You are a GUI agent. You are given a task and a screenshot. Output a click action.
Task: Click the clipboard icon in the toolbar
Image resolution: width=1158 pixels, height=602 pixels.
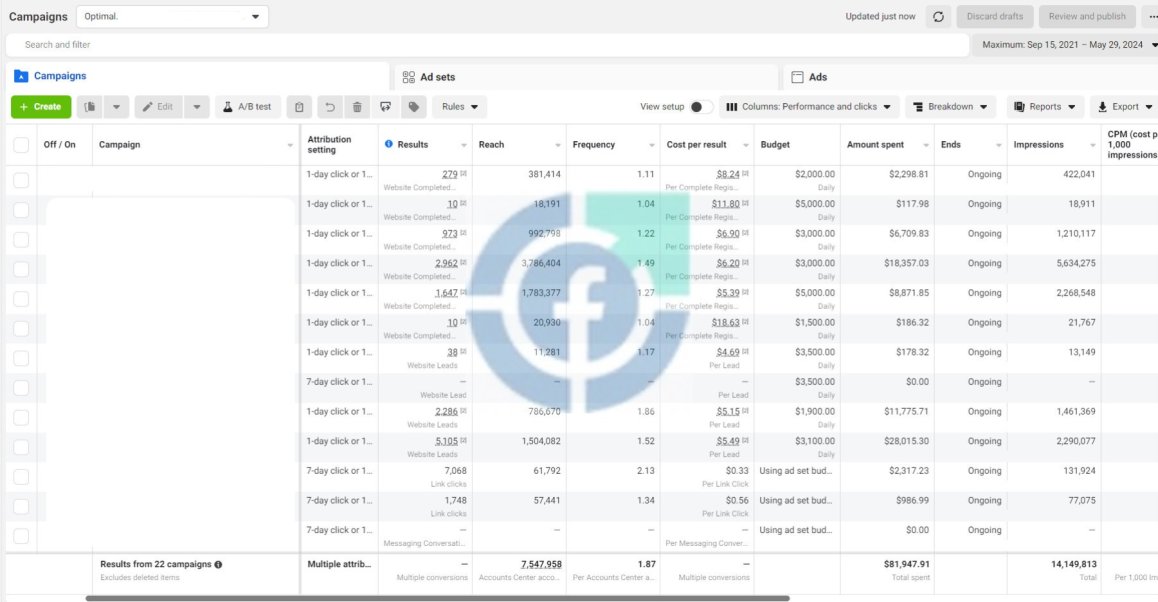[x=299, y=107]
